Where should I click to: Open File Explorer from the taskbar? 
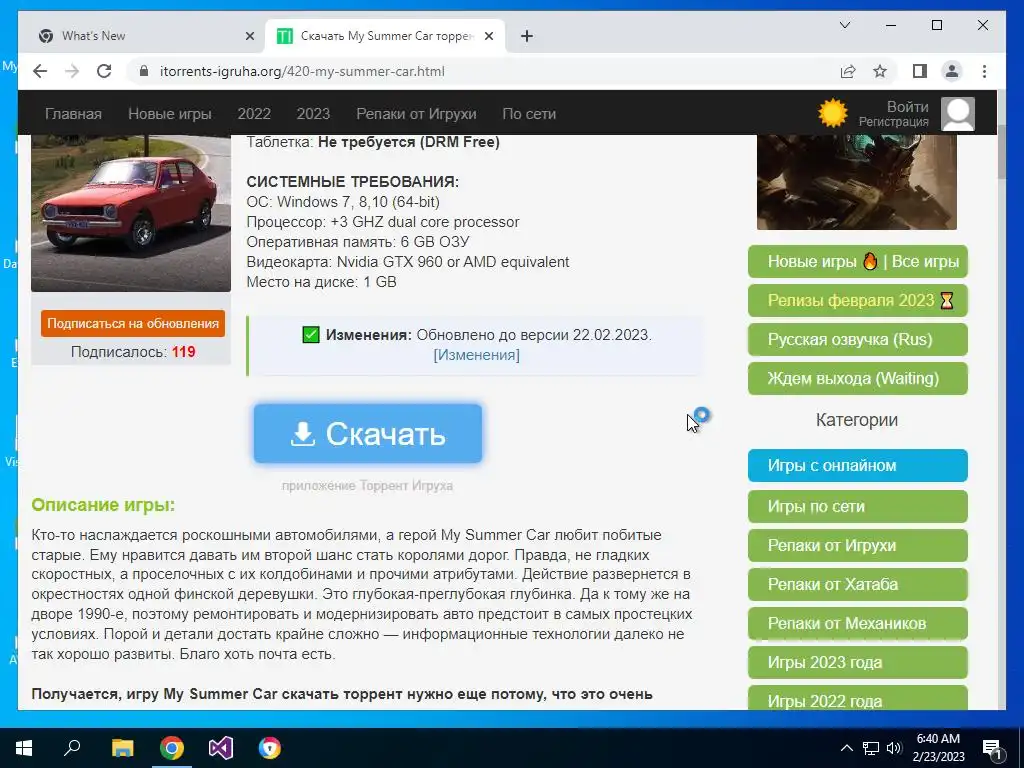click(122, 748)
